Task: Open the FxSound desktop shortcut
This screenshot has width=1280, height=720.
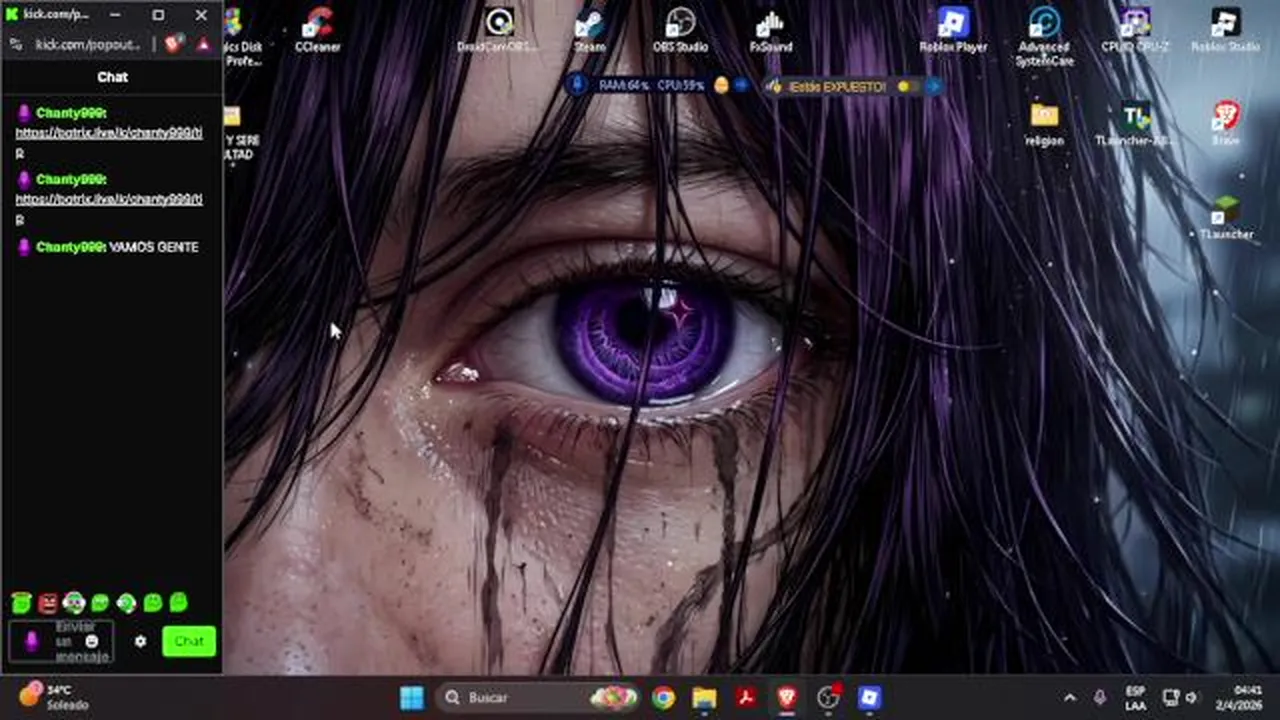Action: 771,30
